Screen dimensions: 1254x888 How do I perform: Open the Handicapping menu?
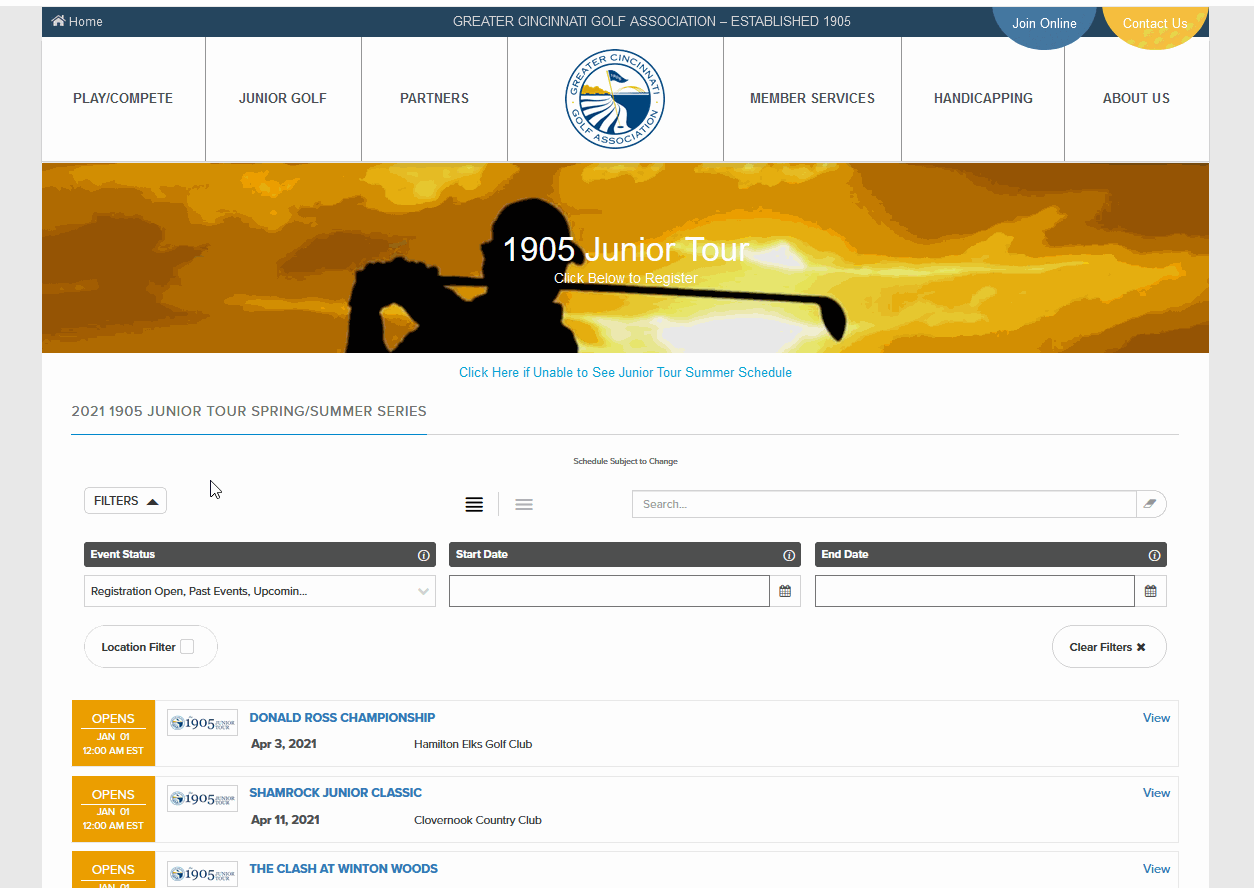click(x=983, y=98)
